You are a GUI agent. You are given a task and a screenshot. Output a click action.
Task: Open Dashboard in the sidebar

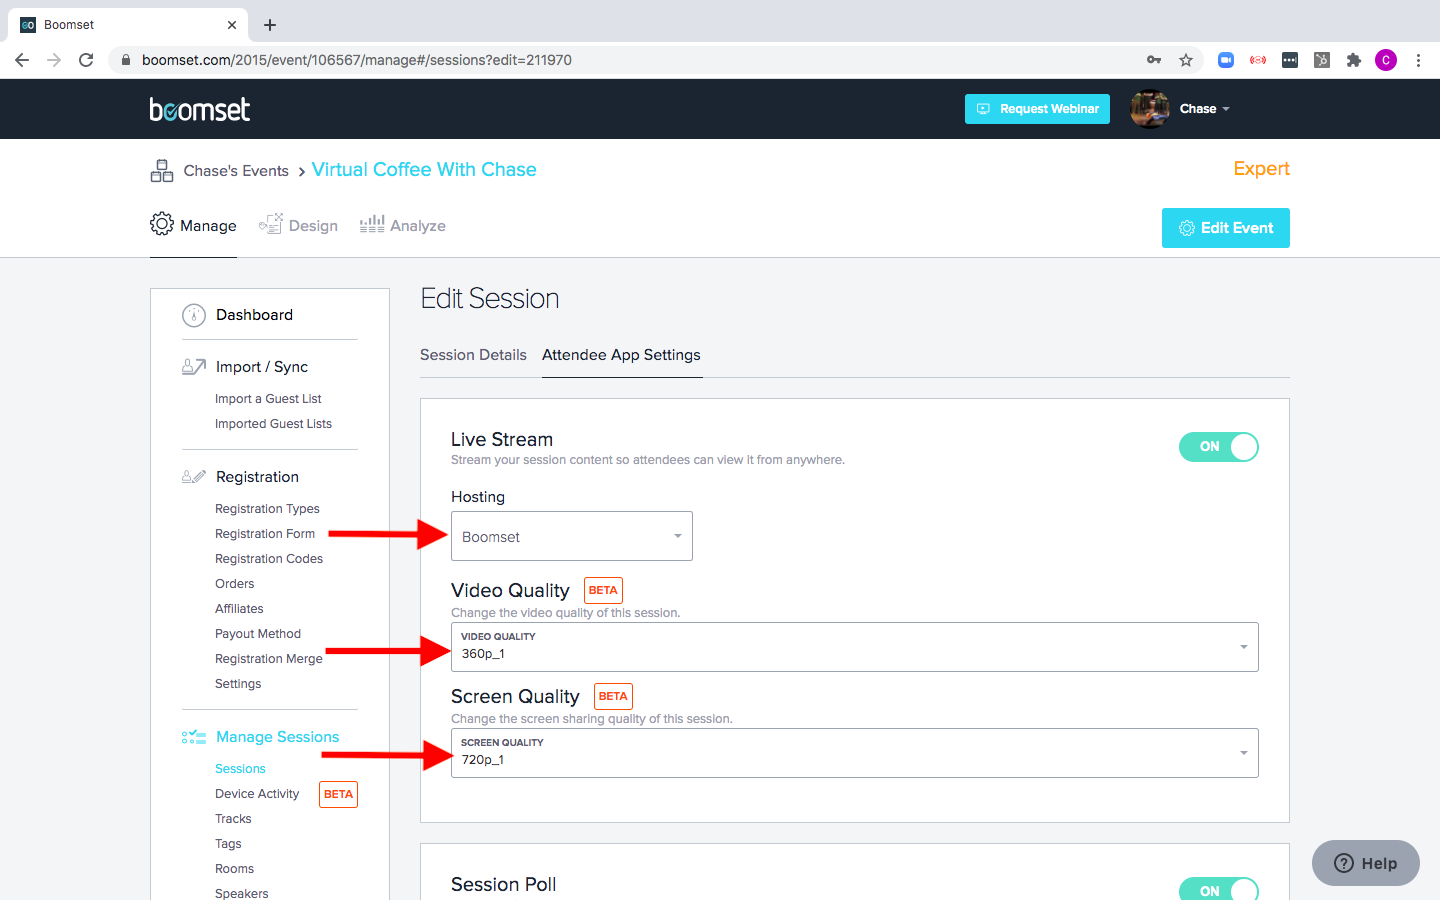point(254,315)
